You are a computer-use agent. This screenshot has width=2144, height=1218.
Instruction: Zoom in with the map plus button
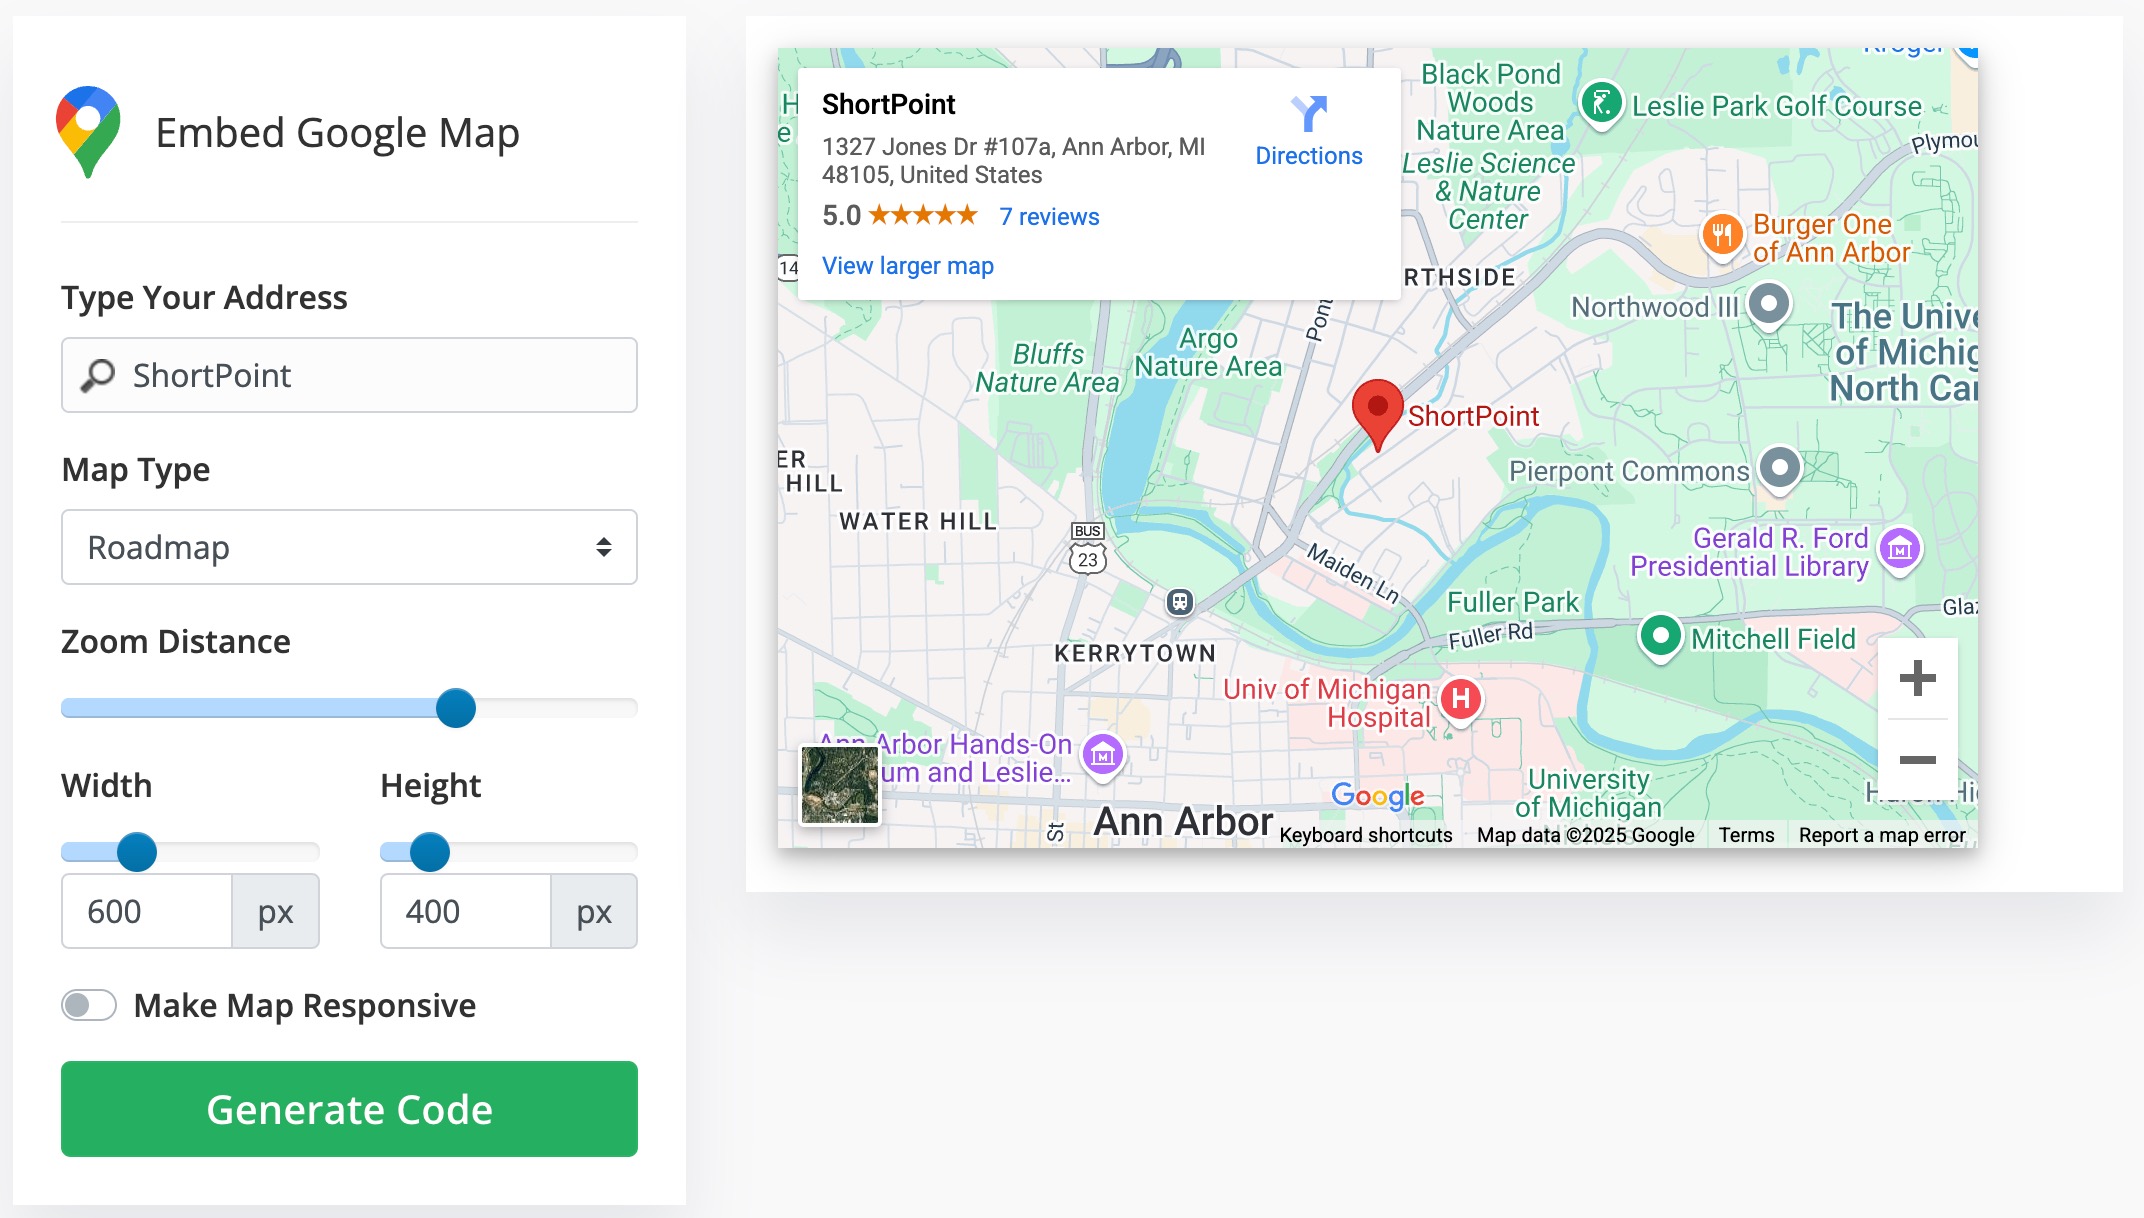click(x=1917, y=679)
